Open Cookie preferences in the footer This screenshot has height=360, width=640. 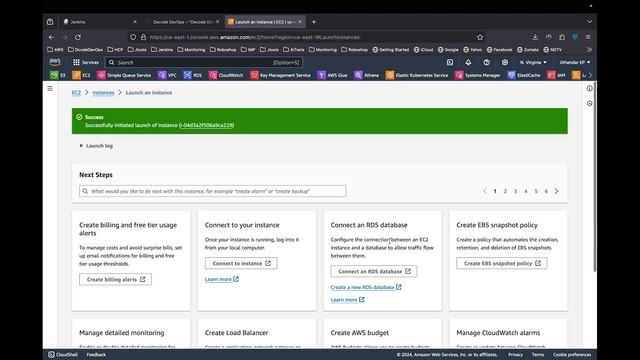click(572, 354)
